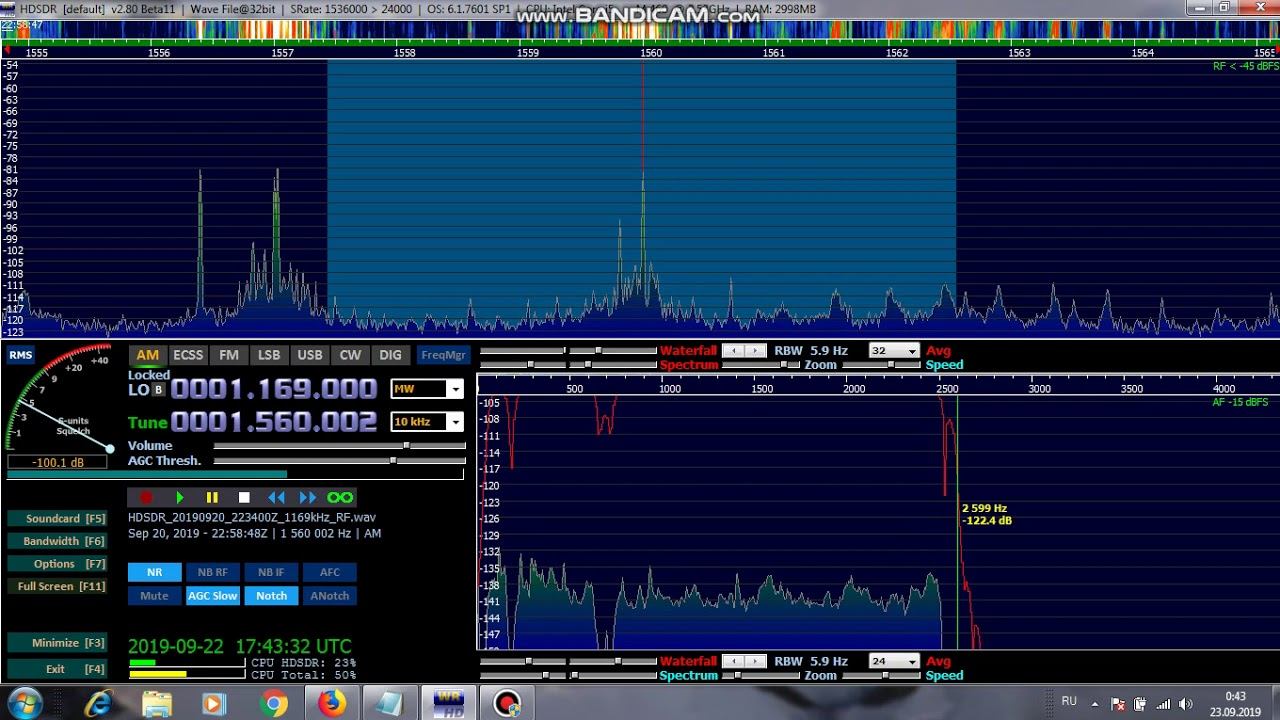1280x720 pixels.
Task: Open upper Avg dropdown showing 32
Action: (x=894, y=351)
